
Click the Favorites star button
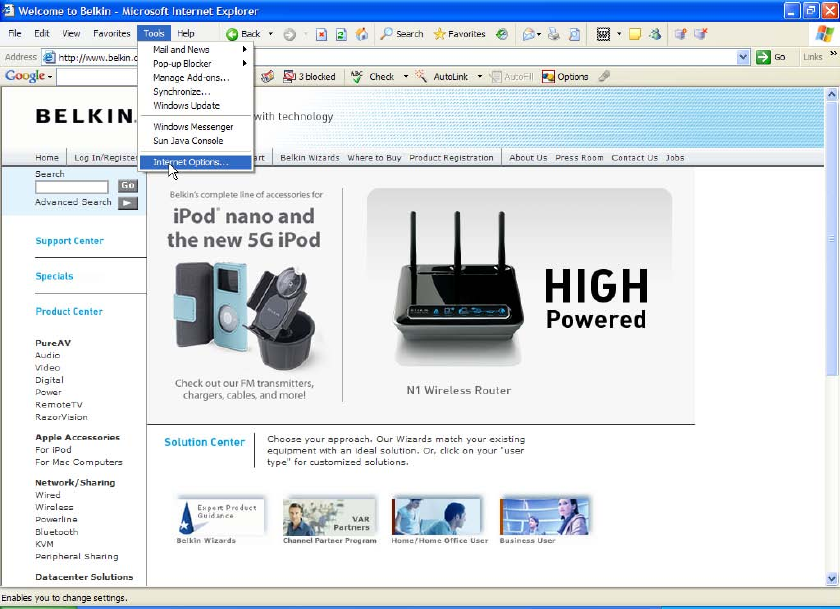coord(459,34)
